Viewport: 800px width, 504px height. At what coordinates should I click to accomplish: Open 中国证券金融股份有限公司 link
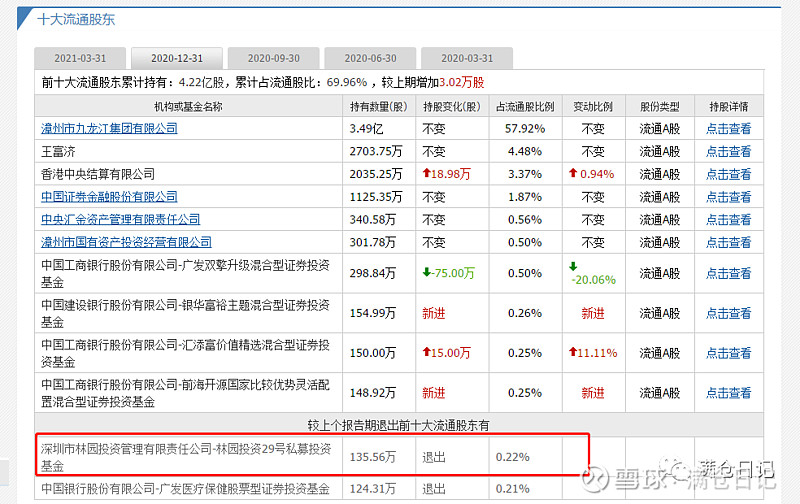pyautogui.click(x=109, y=197)
